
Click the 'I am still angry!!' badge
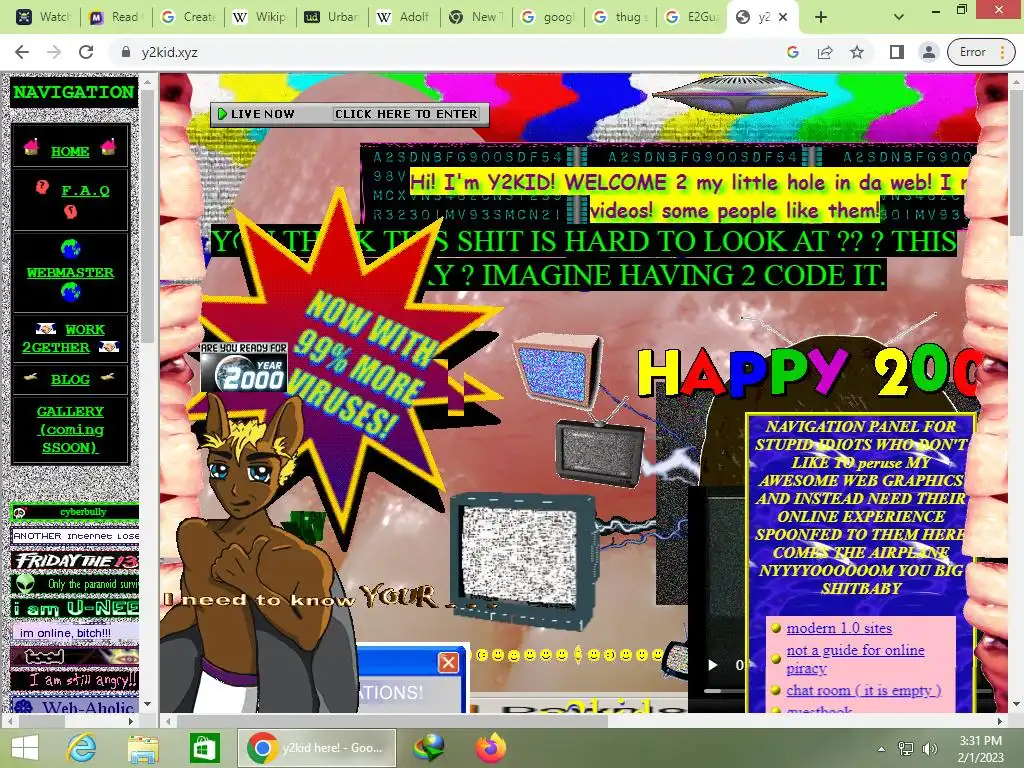74,680
